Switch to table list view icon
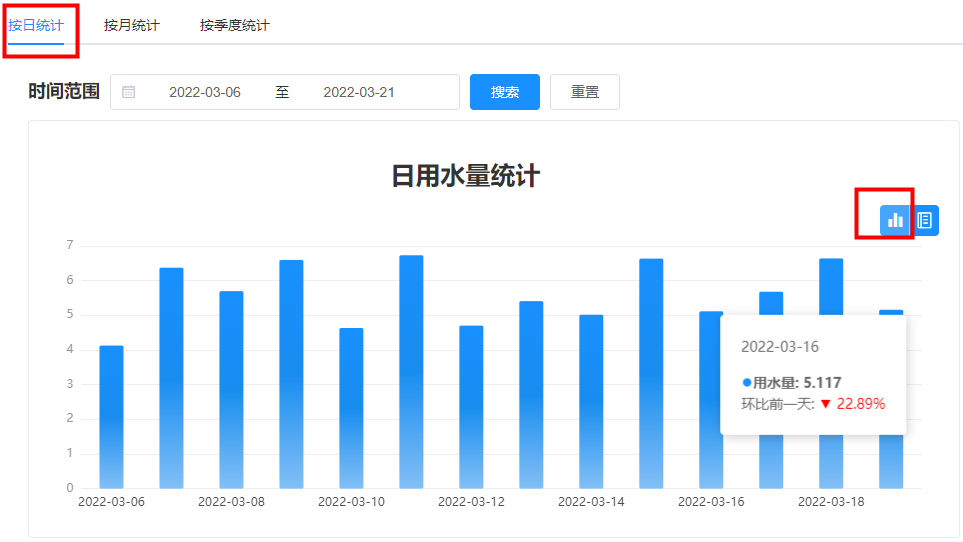Viewport: 963px width, 542px height. click(925, 220)
